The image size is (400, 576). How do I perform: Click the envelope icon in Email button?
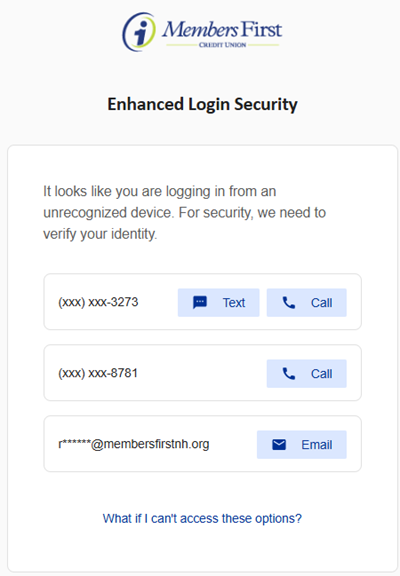[x=279, y=445]
